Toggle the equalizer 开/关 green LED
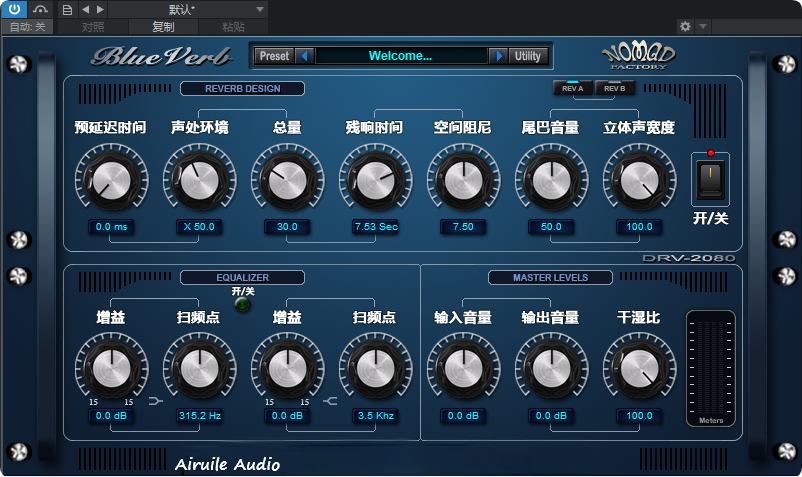This screenshot has width=802, height=477. pyautogui.click(x=242, y=305)
